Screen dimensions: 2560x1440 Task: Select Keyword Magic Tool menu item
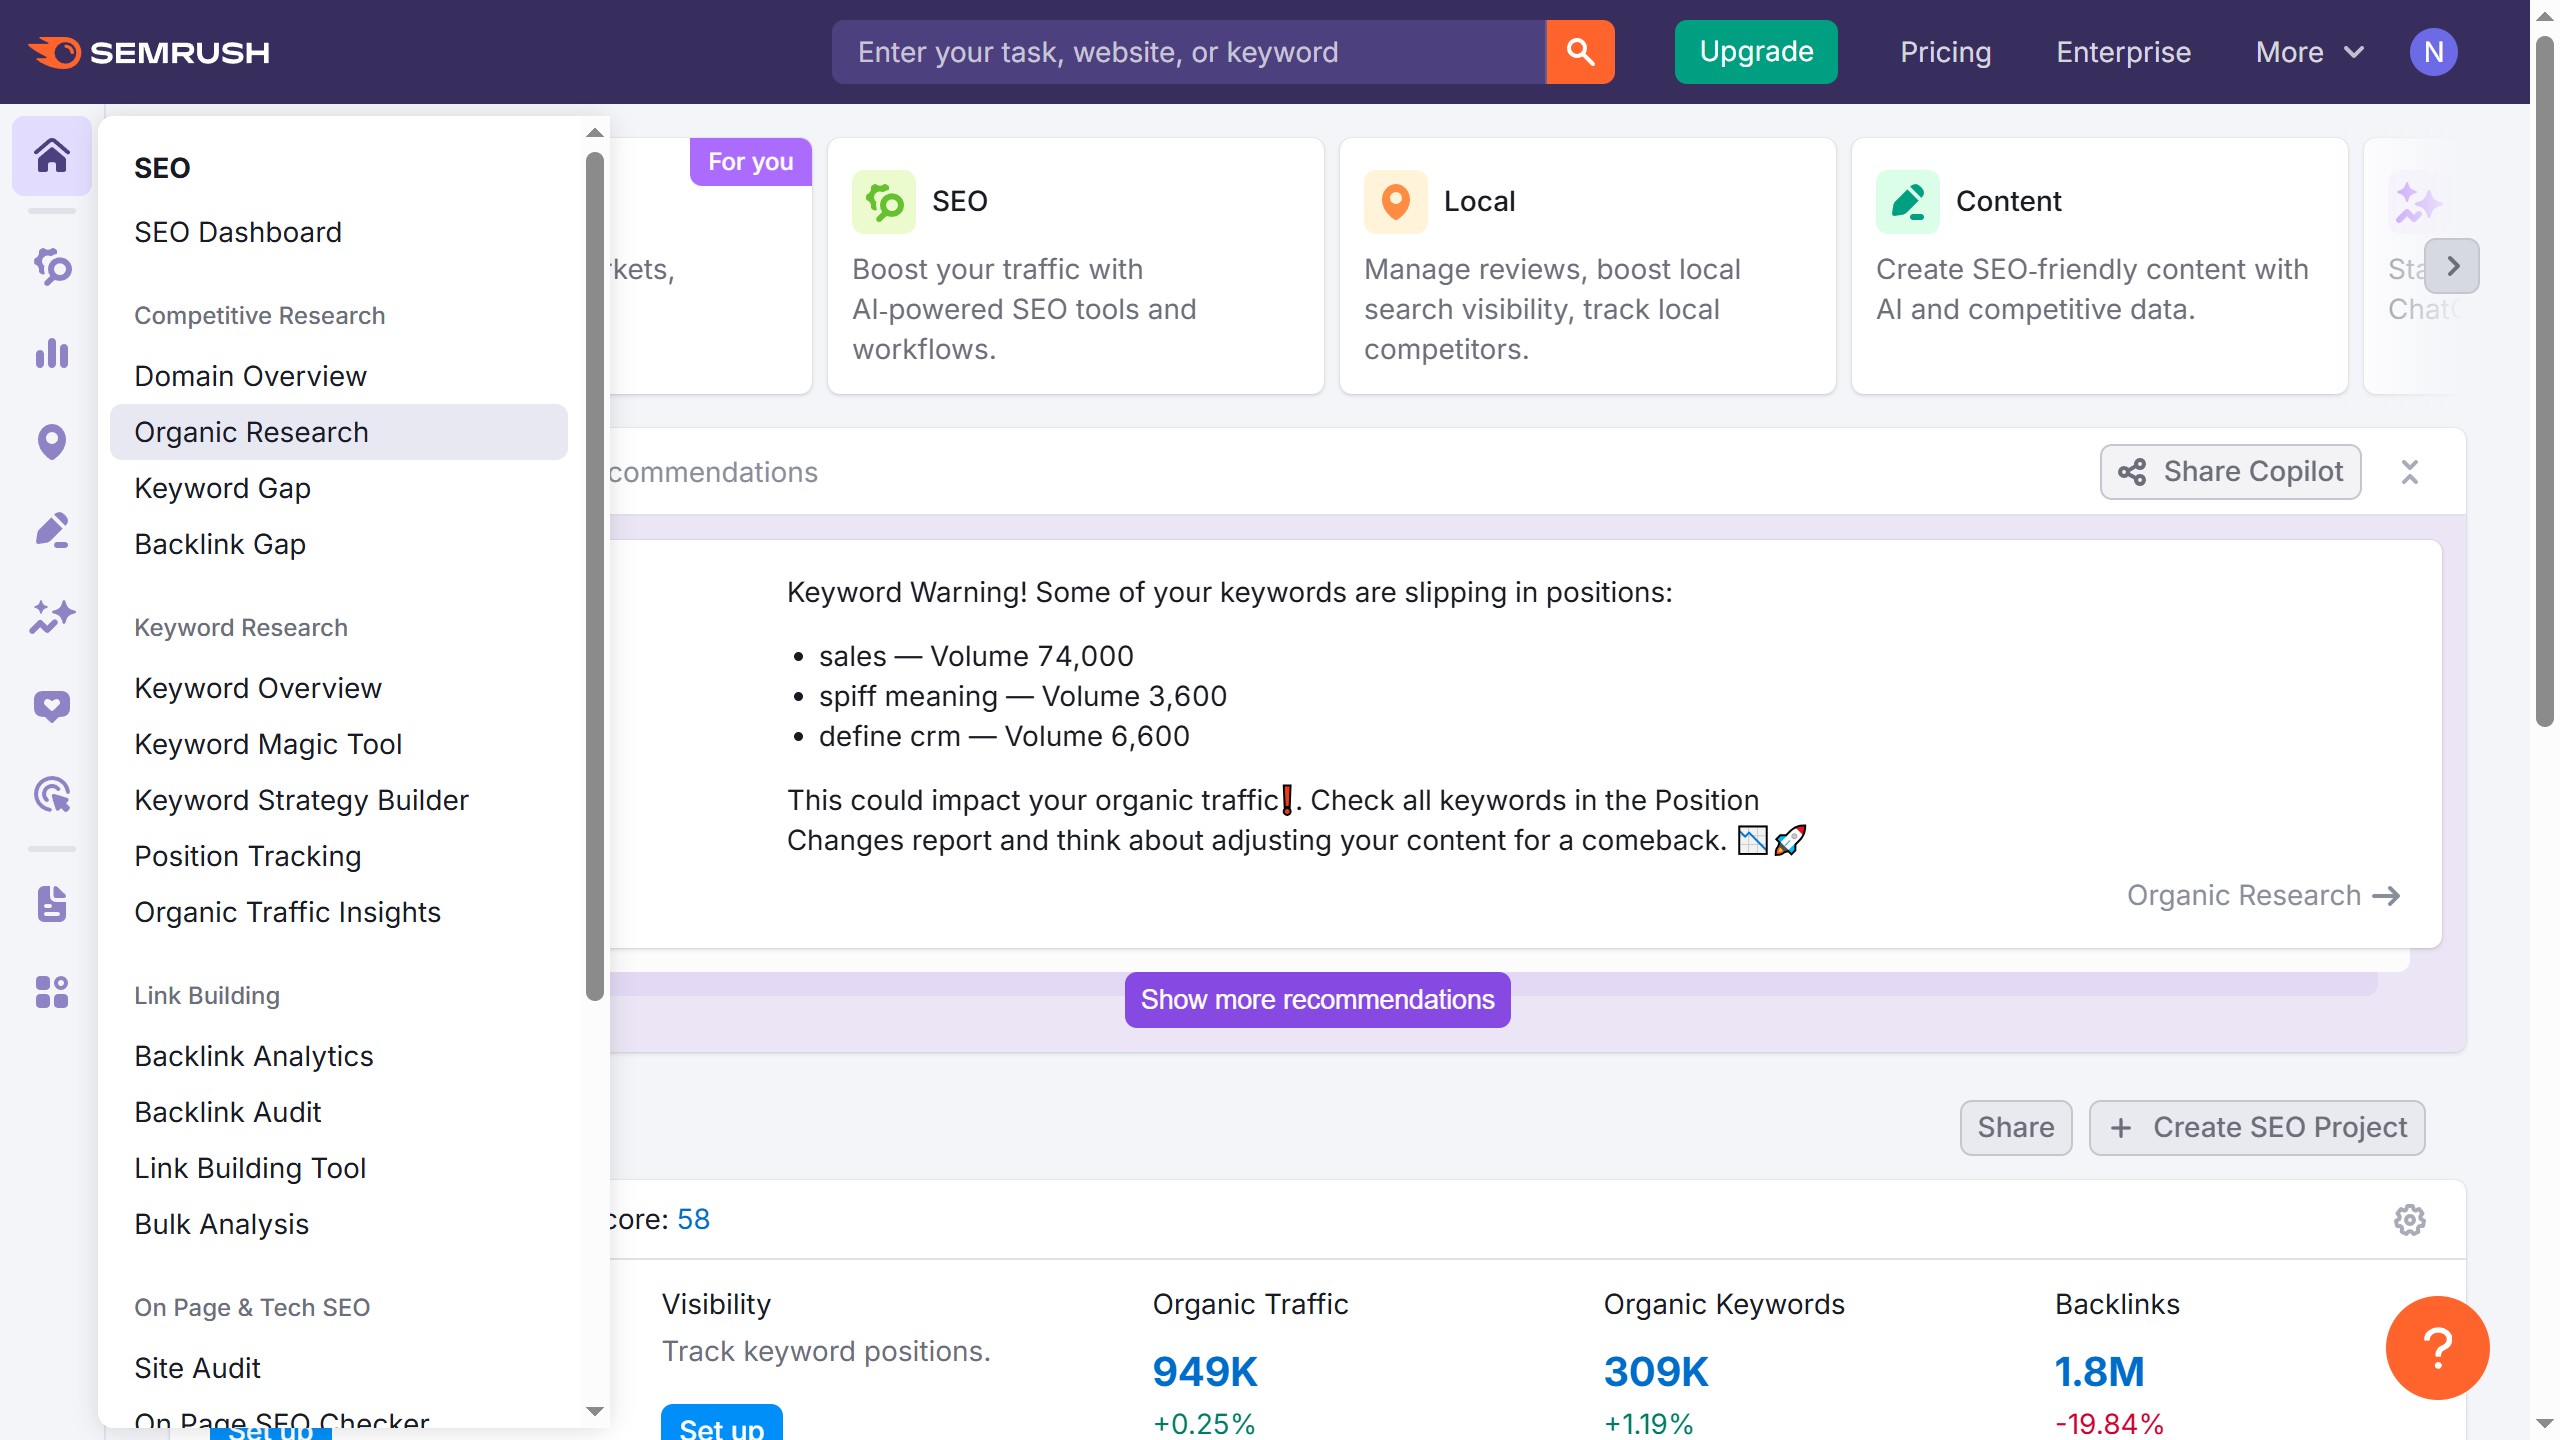[x=268, y=744]
